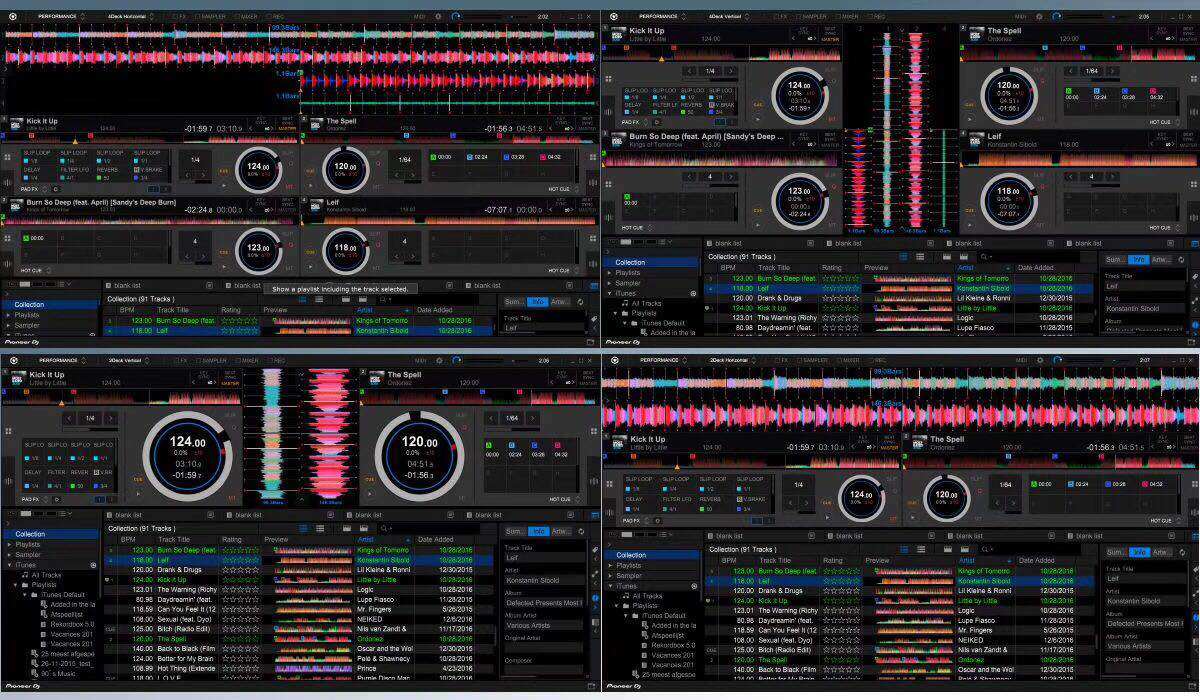The image size is (1200, 700).
Task: Open 2Deck Vertical layout dropdown
Action: 129,360
